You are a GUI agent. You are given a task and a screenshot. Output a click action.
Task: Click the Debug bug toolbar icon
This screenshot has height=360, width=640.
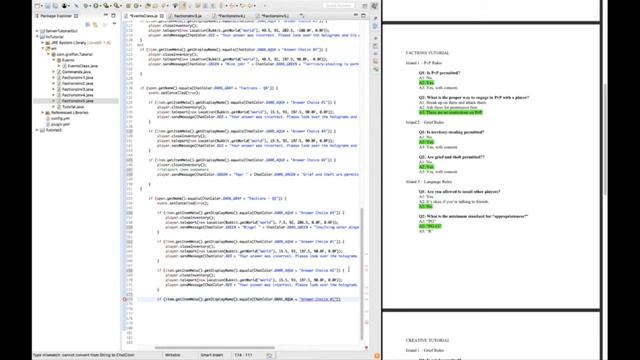point(86,6)
